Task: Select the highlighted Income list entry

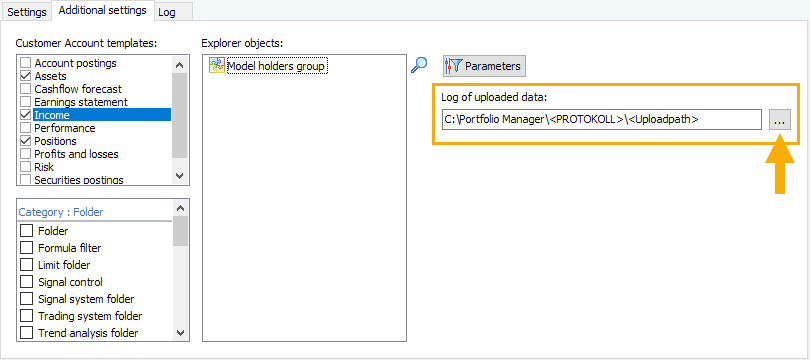Action: coord(102,115)
